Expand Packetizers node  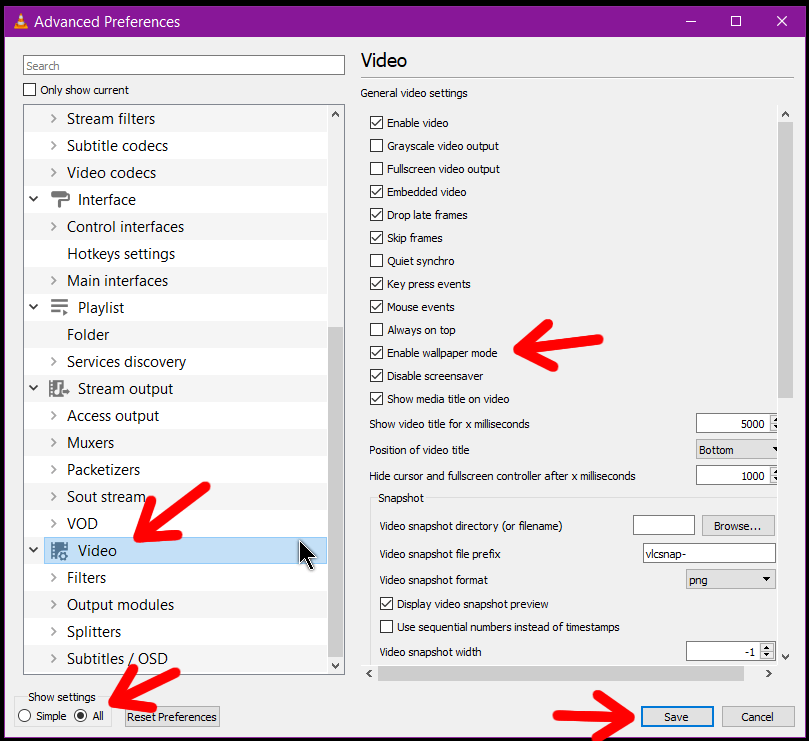[x=53, y=469]
